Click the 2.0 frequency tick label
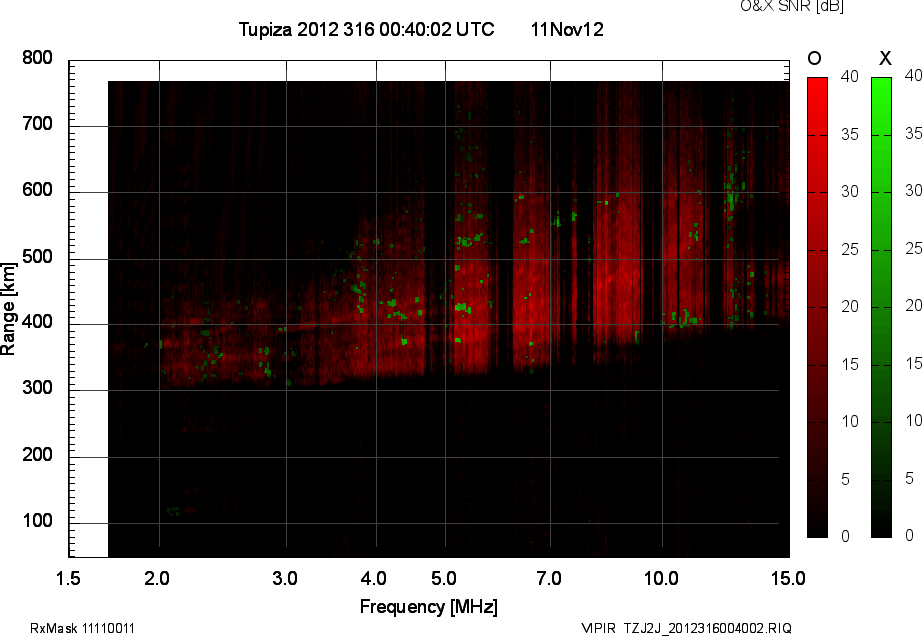Image resolution: width=922 pixels, height=636 pixels. (157, 578)
